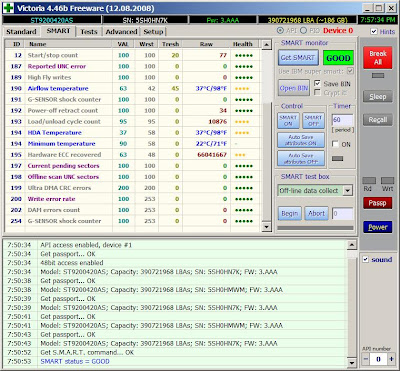Click the SMART status = GOOD log line
This screenshot has width=400, height=371.
75,361
